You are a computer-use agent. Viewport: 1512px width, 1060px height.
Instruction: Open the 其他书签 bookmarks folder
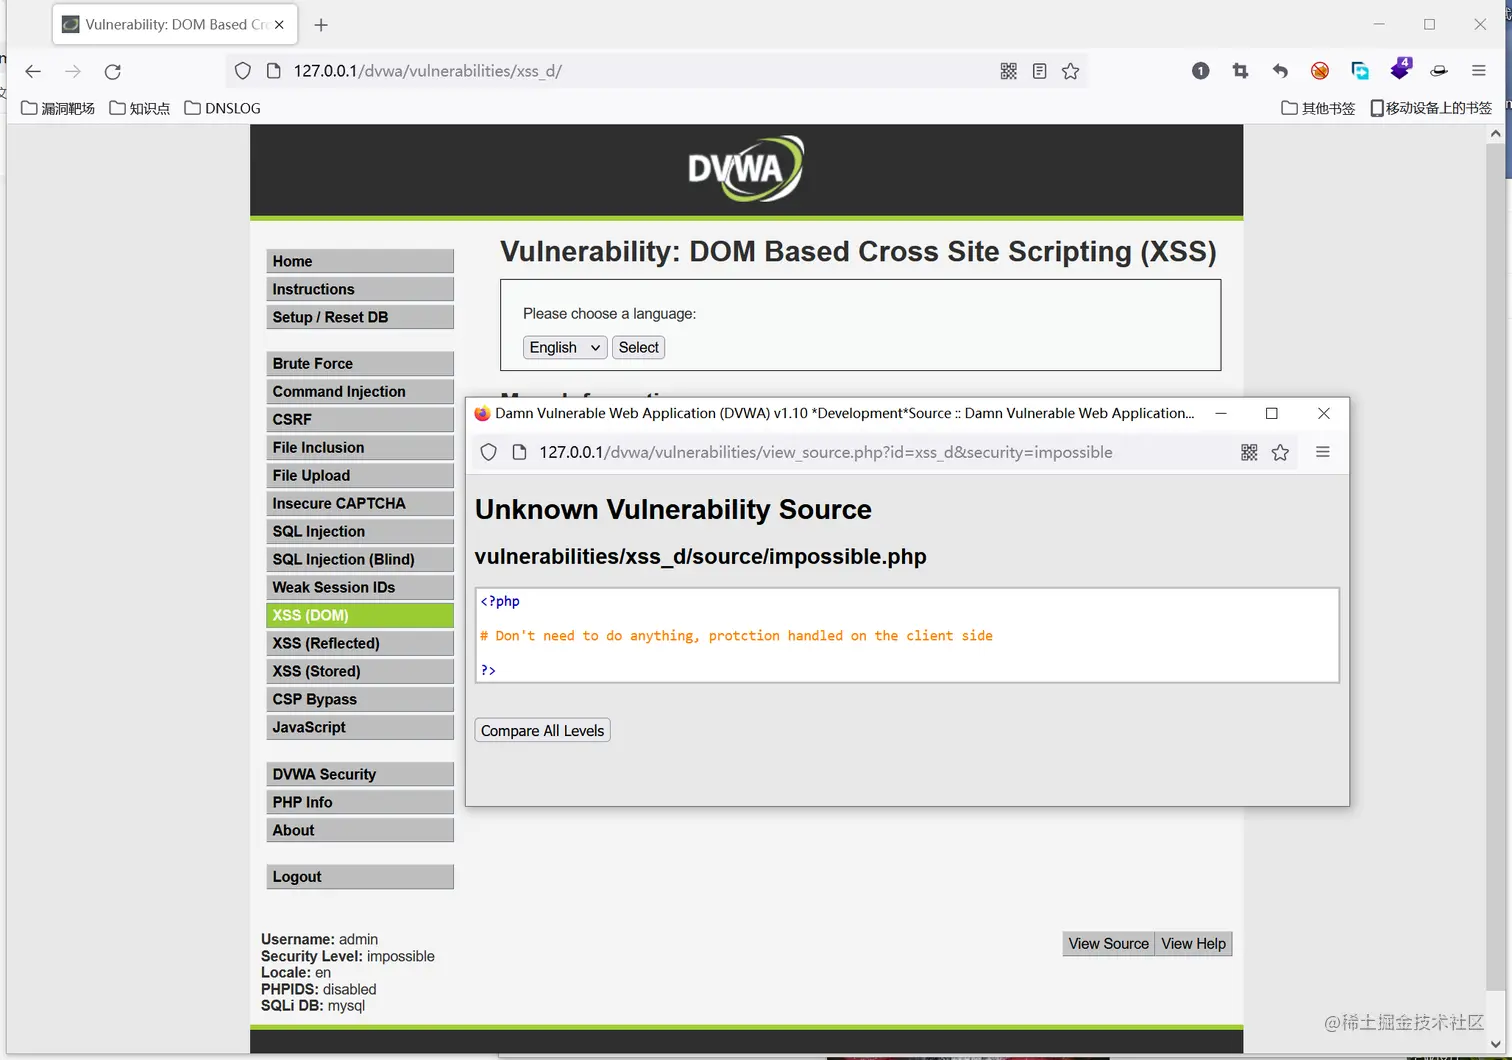coord(1318,108)
